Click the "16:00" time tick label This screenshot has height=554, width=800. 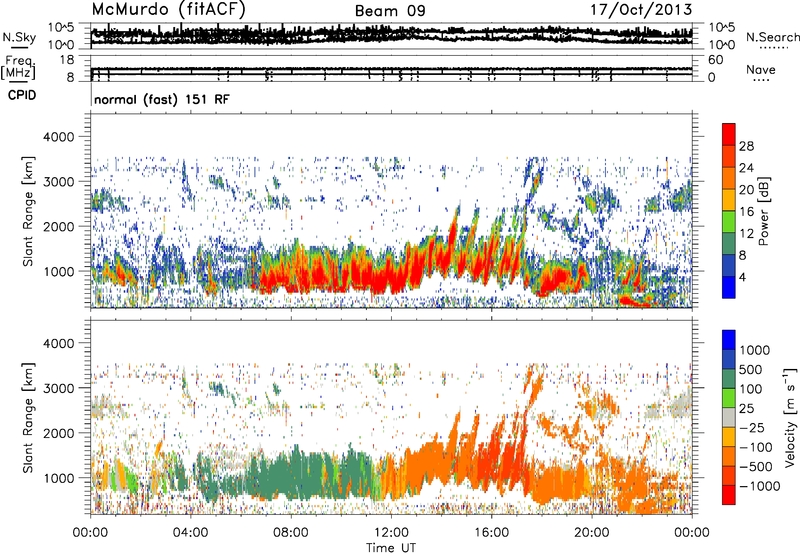[491, 533]
